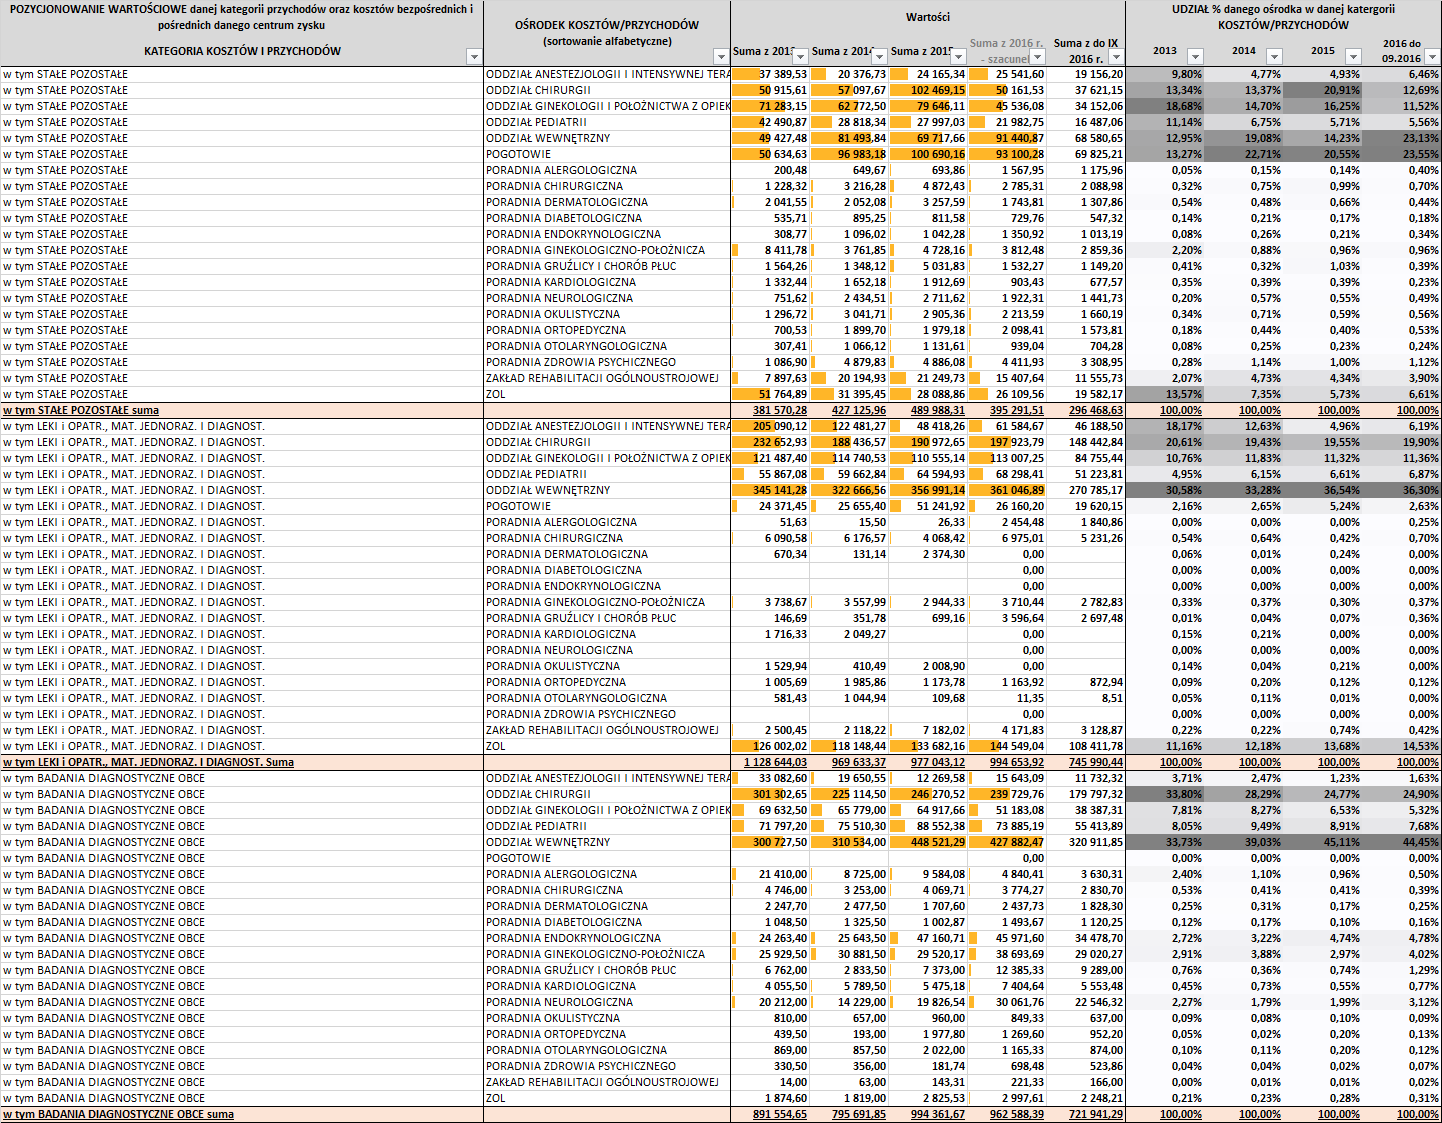1442x1123 pixels.
Task: Click the 'w tym STAŁE POZOSTAŁE suma' row label
Action: [x=81, y=410]
